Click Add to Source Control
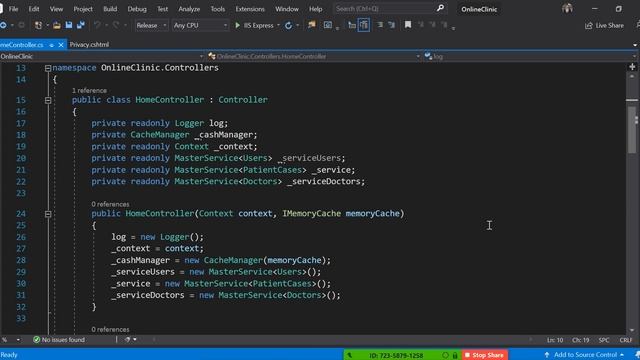 click(585, 355)
